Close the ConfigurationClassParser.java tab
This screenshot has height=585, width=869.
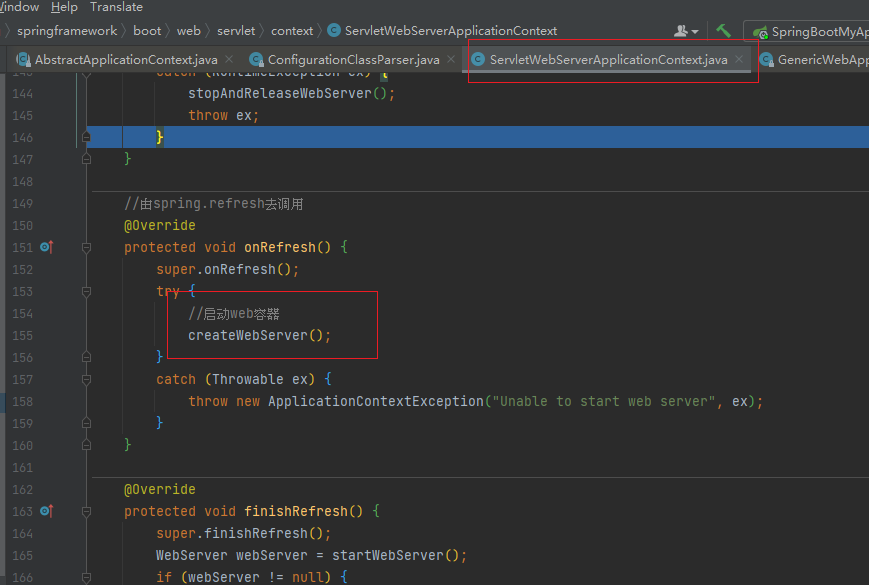click(451, 60)
